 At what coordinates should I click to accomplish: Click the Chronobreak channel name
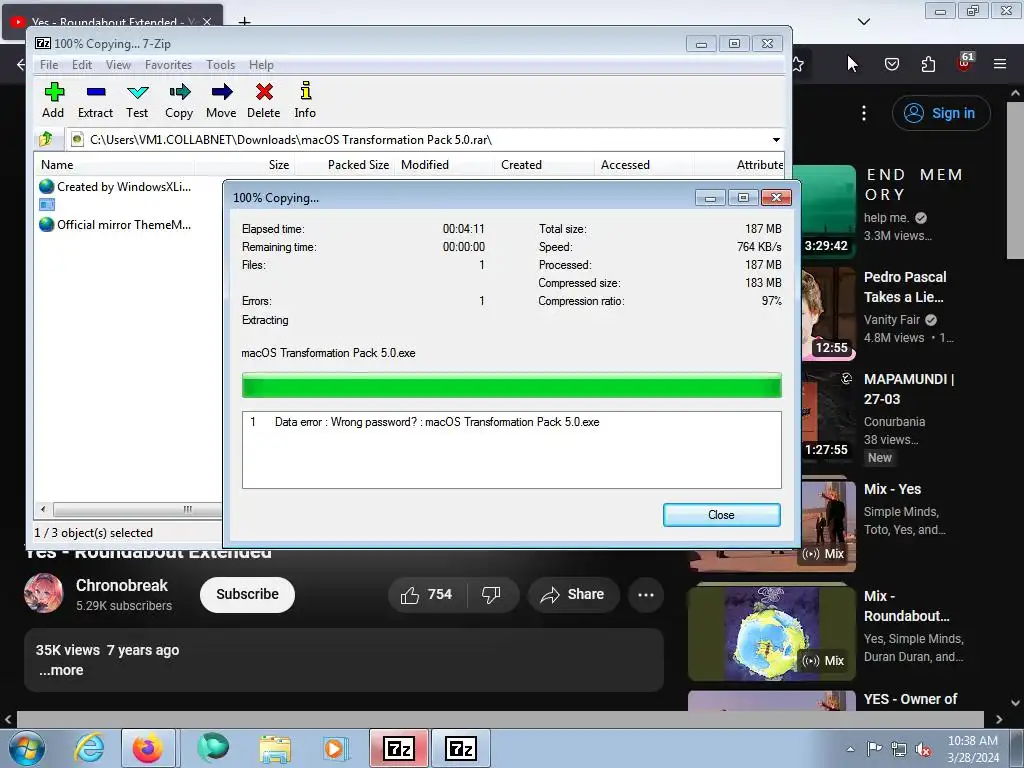(121, 585)
